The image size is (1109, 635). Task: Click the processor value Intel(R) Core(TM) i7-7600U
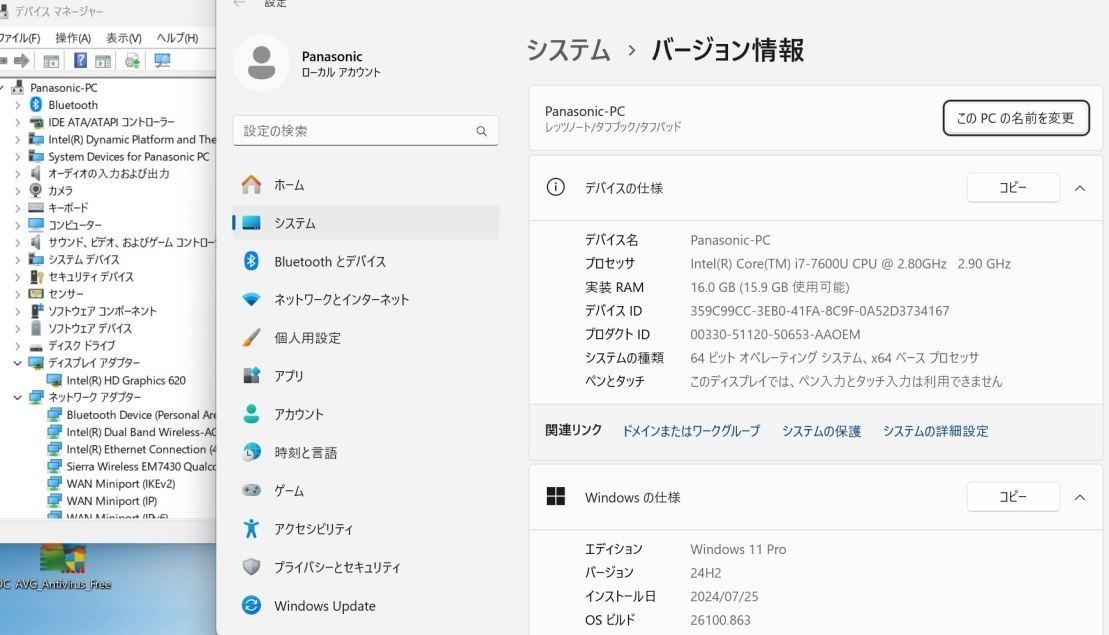[850, 264]
